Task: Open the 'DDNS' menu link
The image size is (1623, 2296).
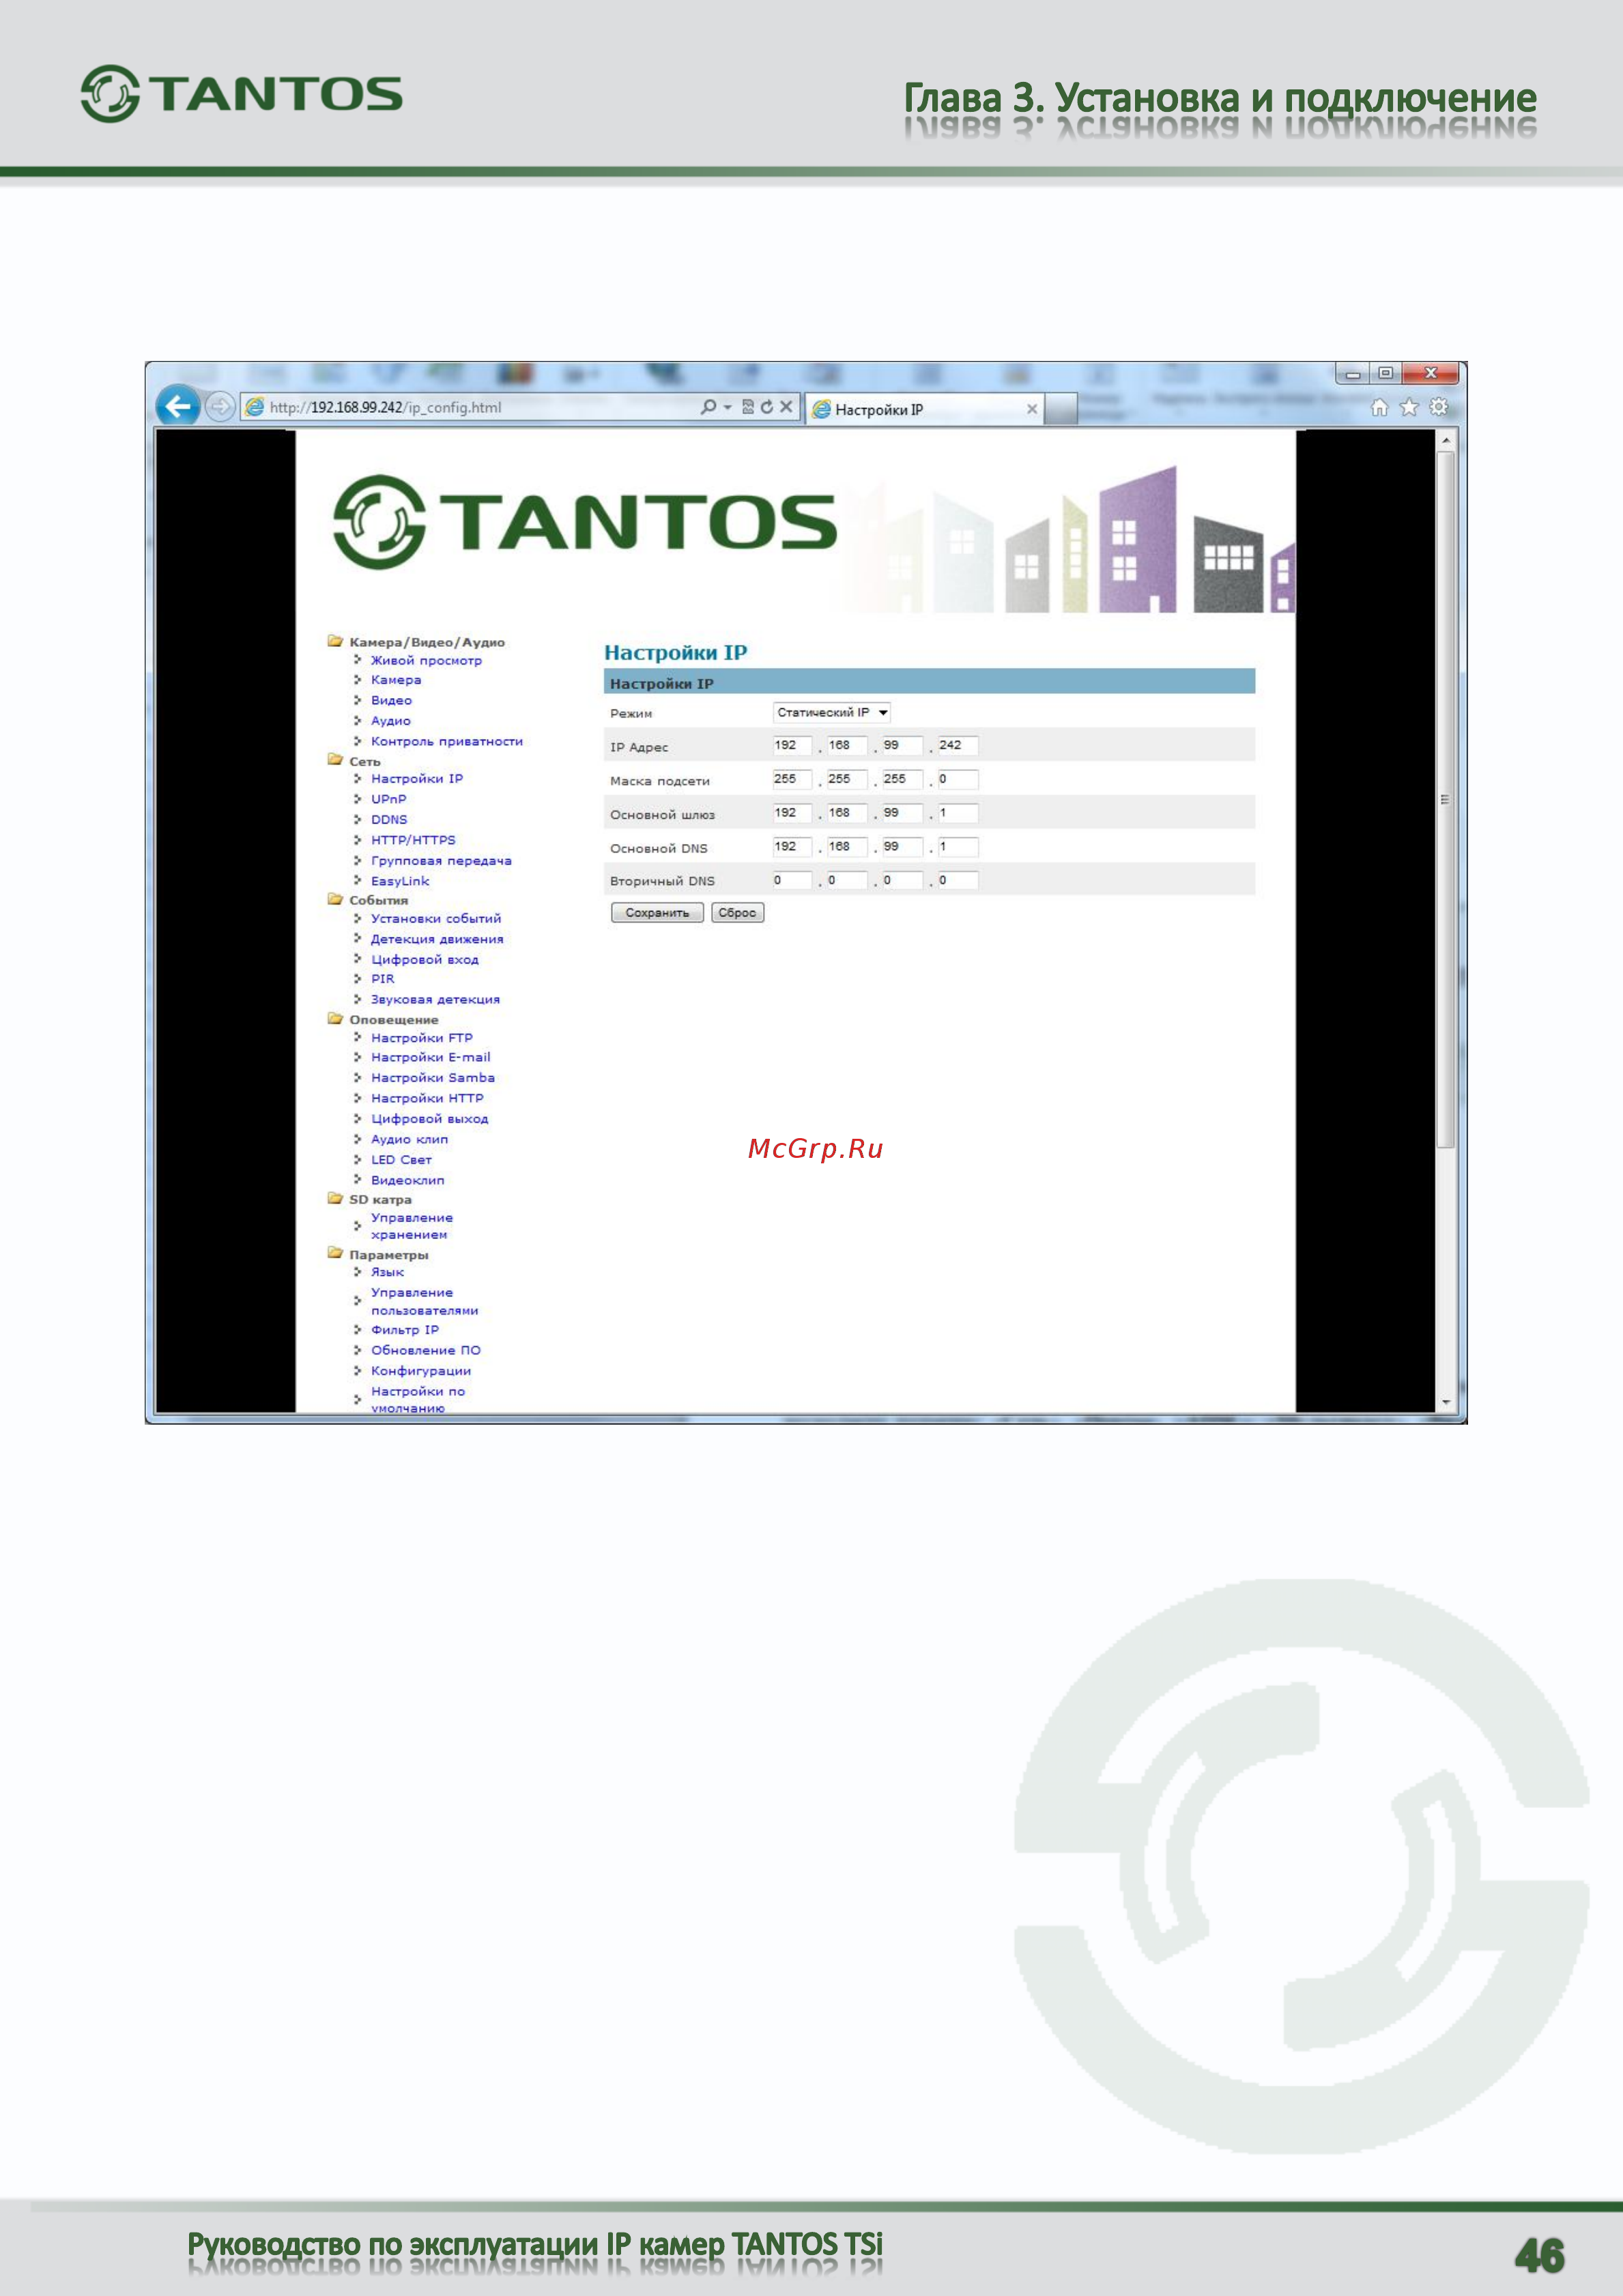Action: pyautogui.click(x=389, y=819)
